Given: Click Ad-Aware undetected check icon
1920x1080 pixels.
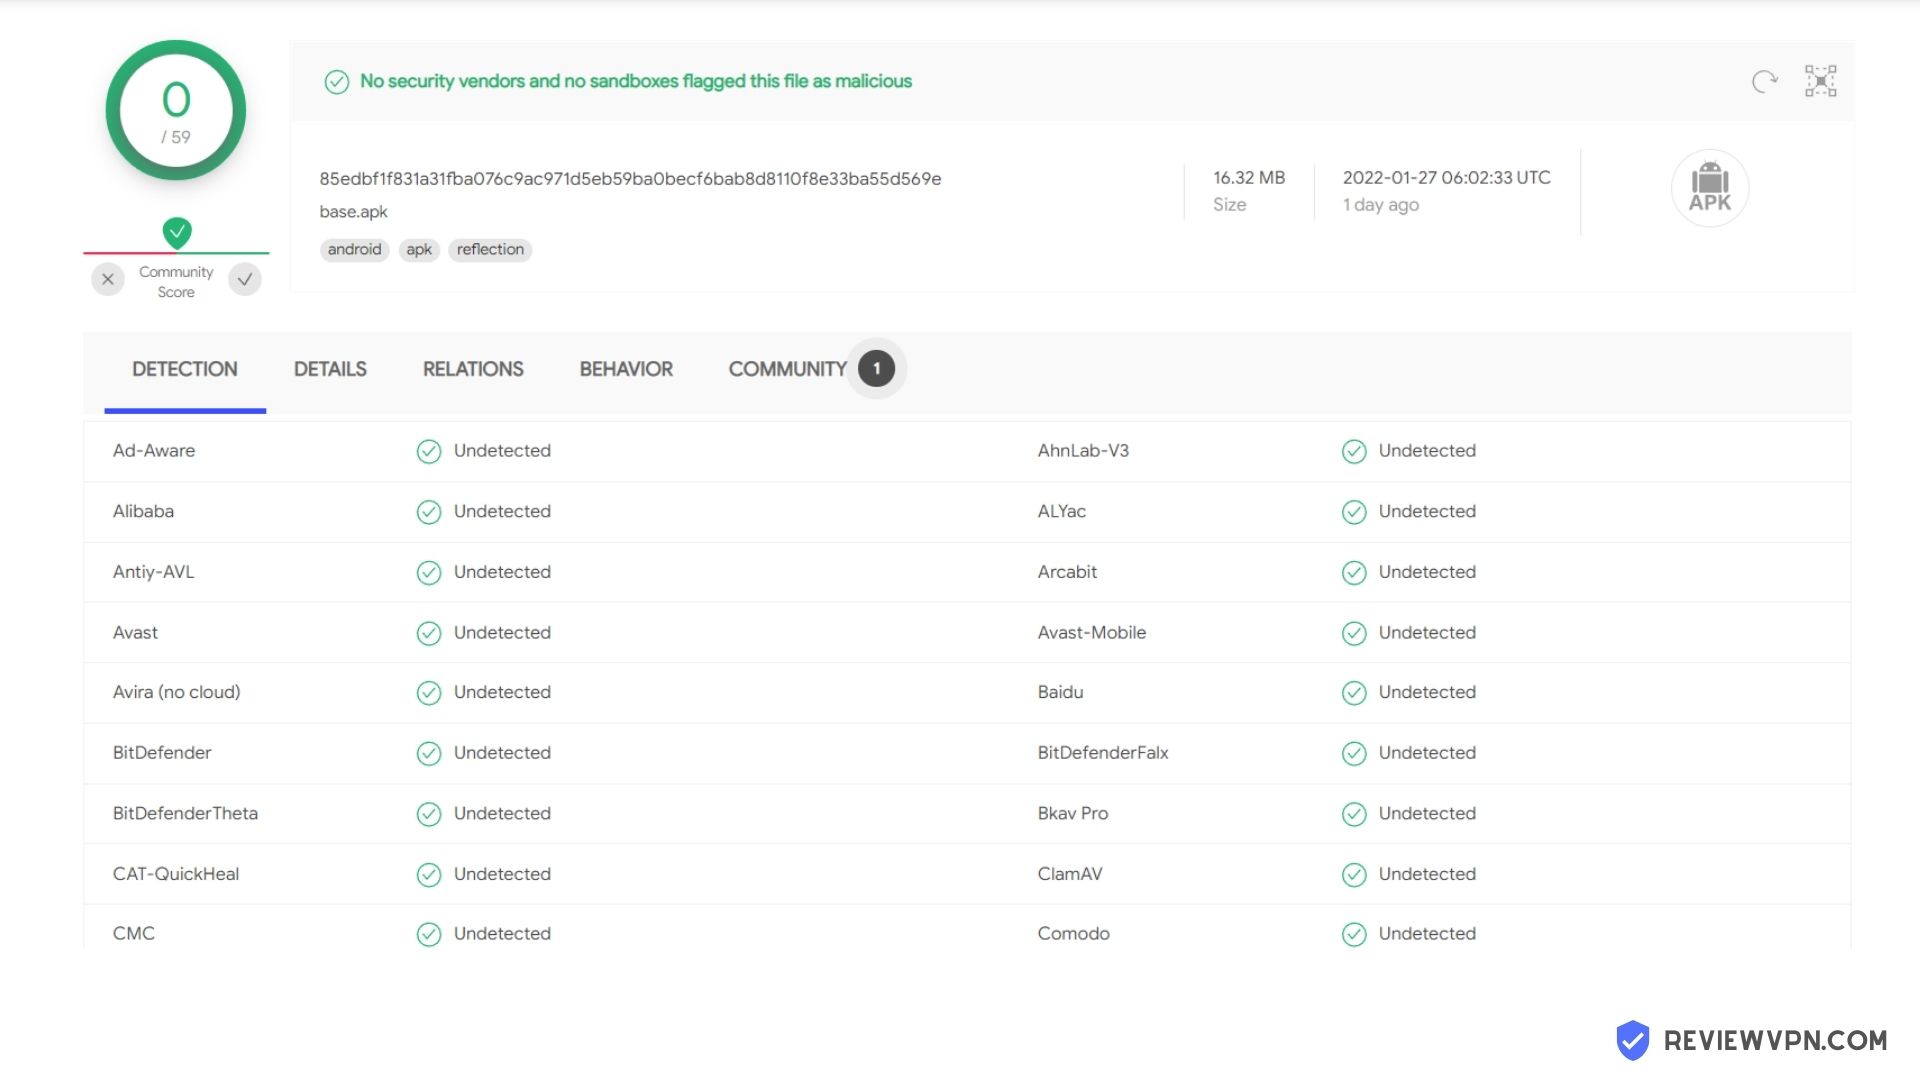Looking at the screenshot, I should [x=429, y=452].
